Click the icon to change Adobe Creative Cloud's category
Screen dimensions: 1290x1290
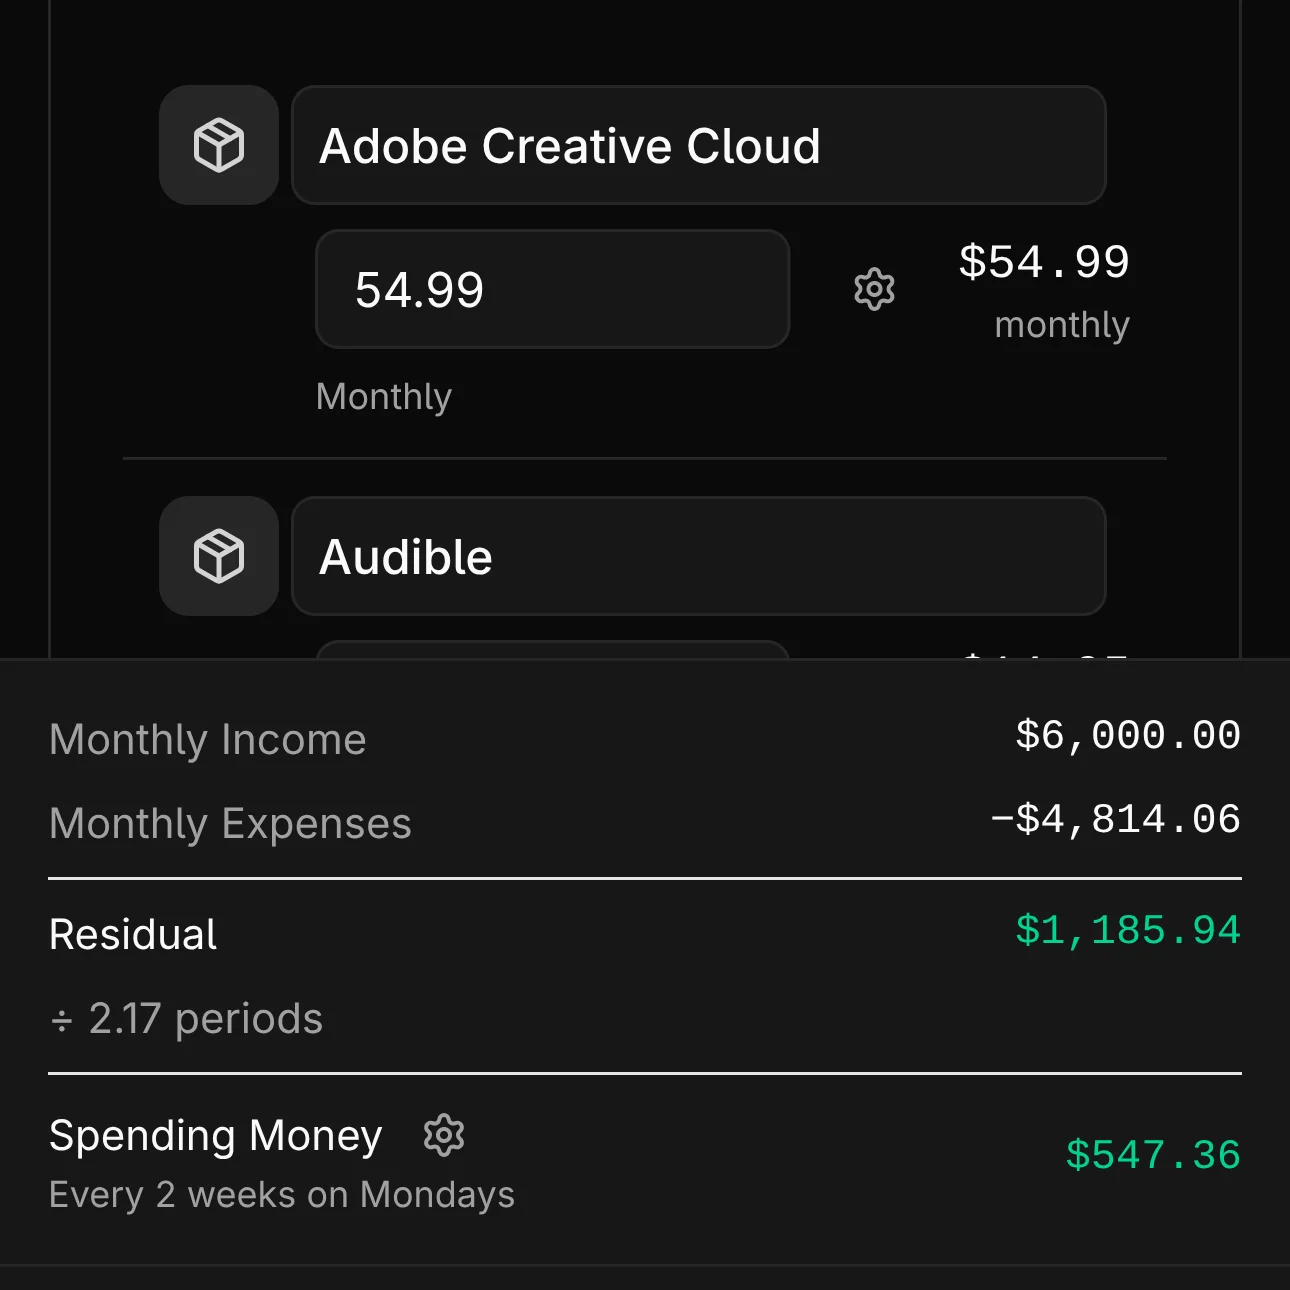click(x=218, y=145)
